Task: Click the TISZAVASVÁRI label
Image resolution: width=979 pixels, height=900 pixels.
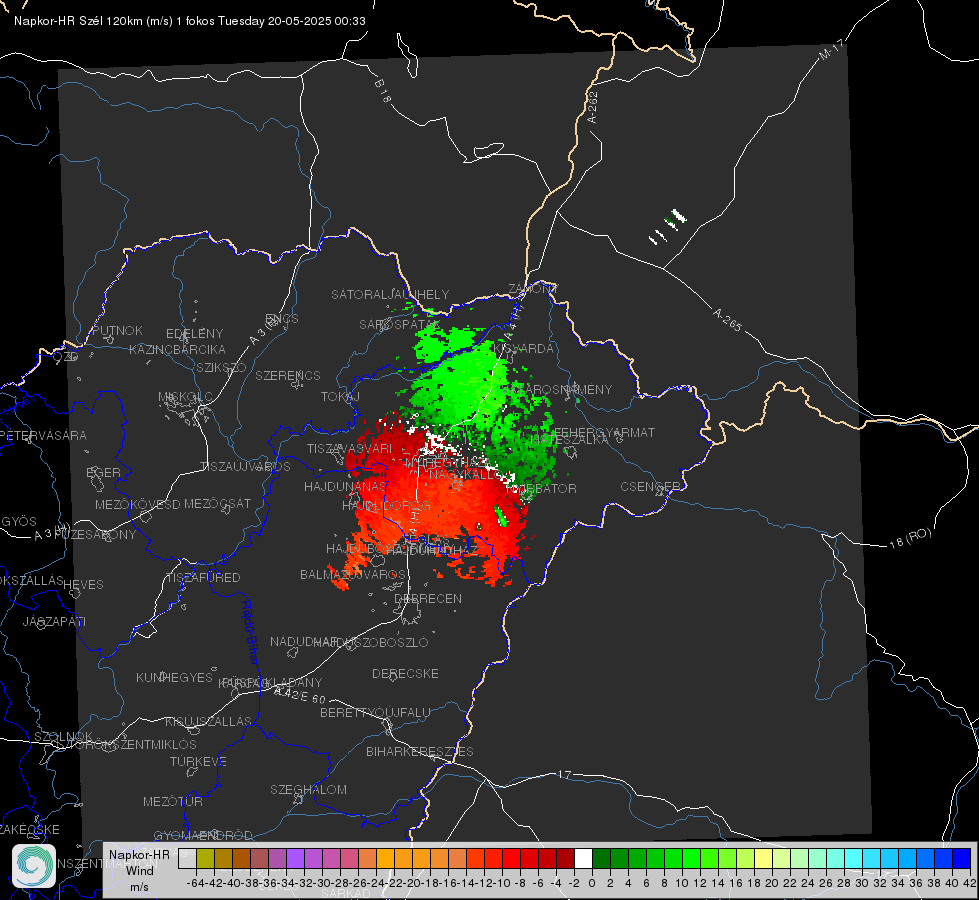Action: pyautogui.click(x=350, y=448)
